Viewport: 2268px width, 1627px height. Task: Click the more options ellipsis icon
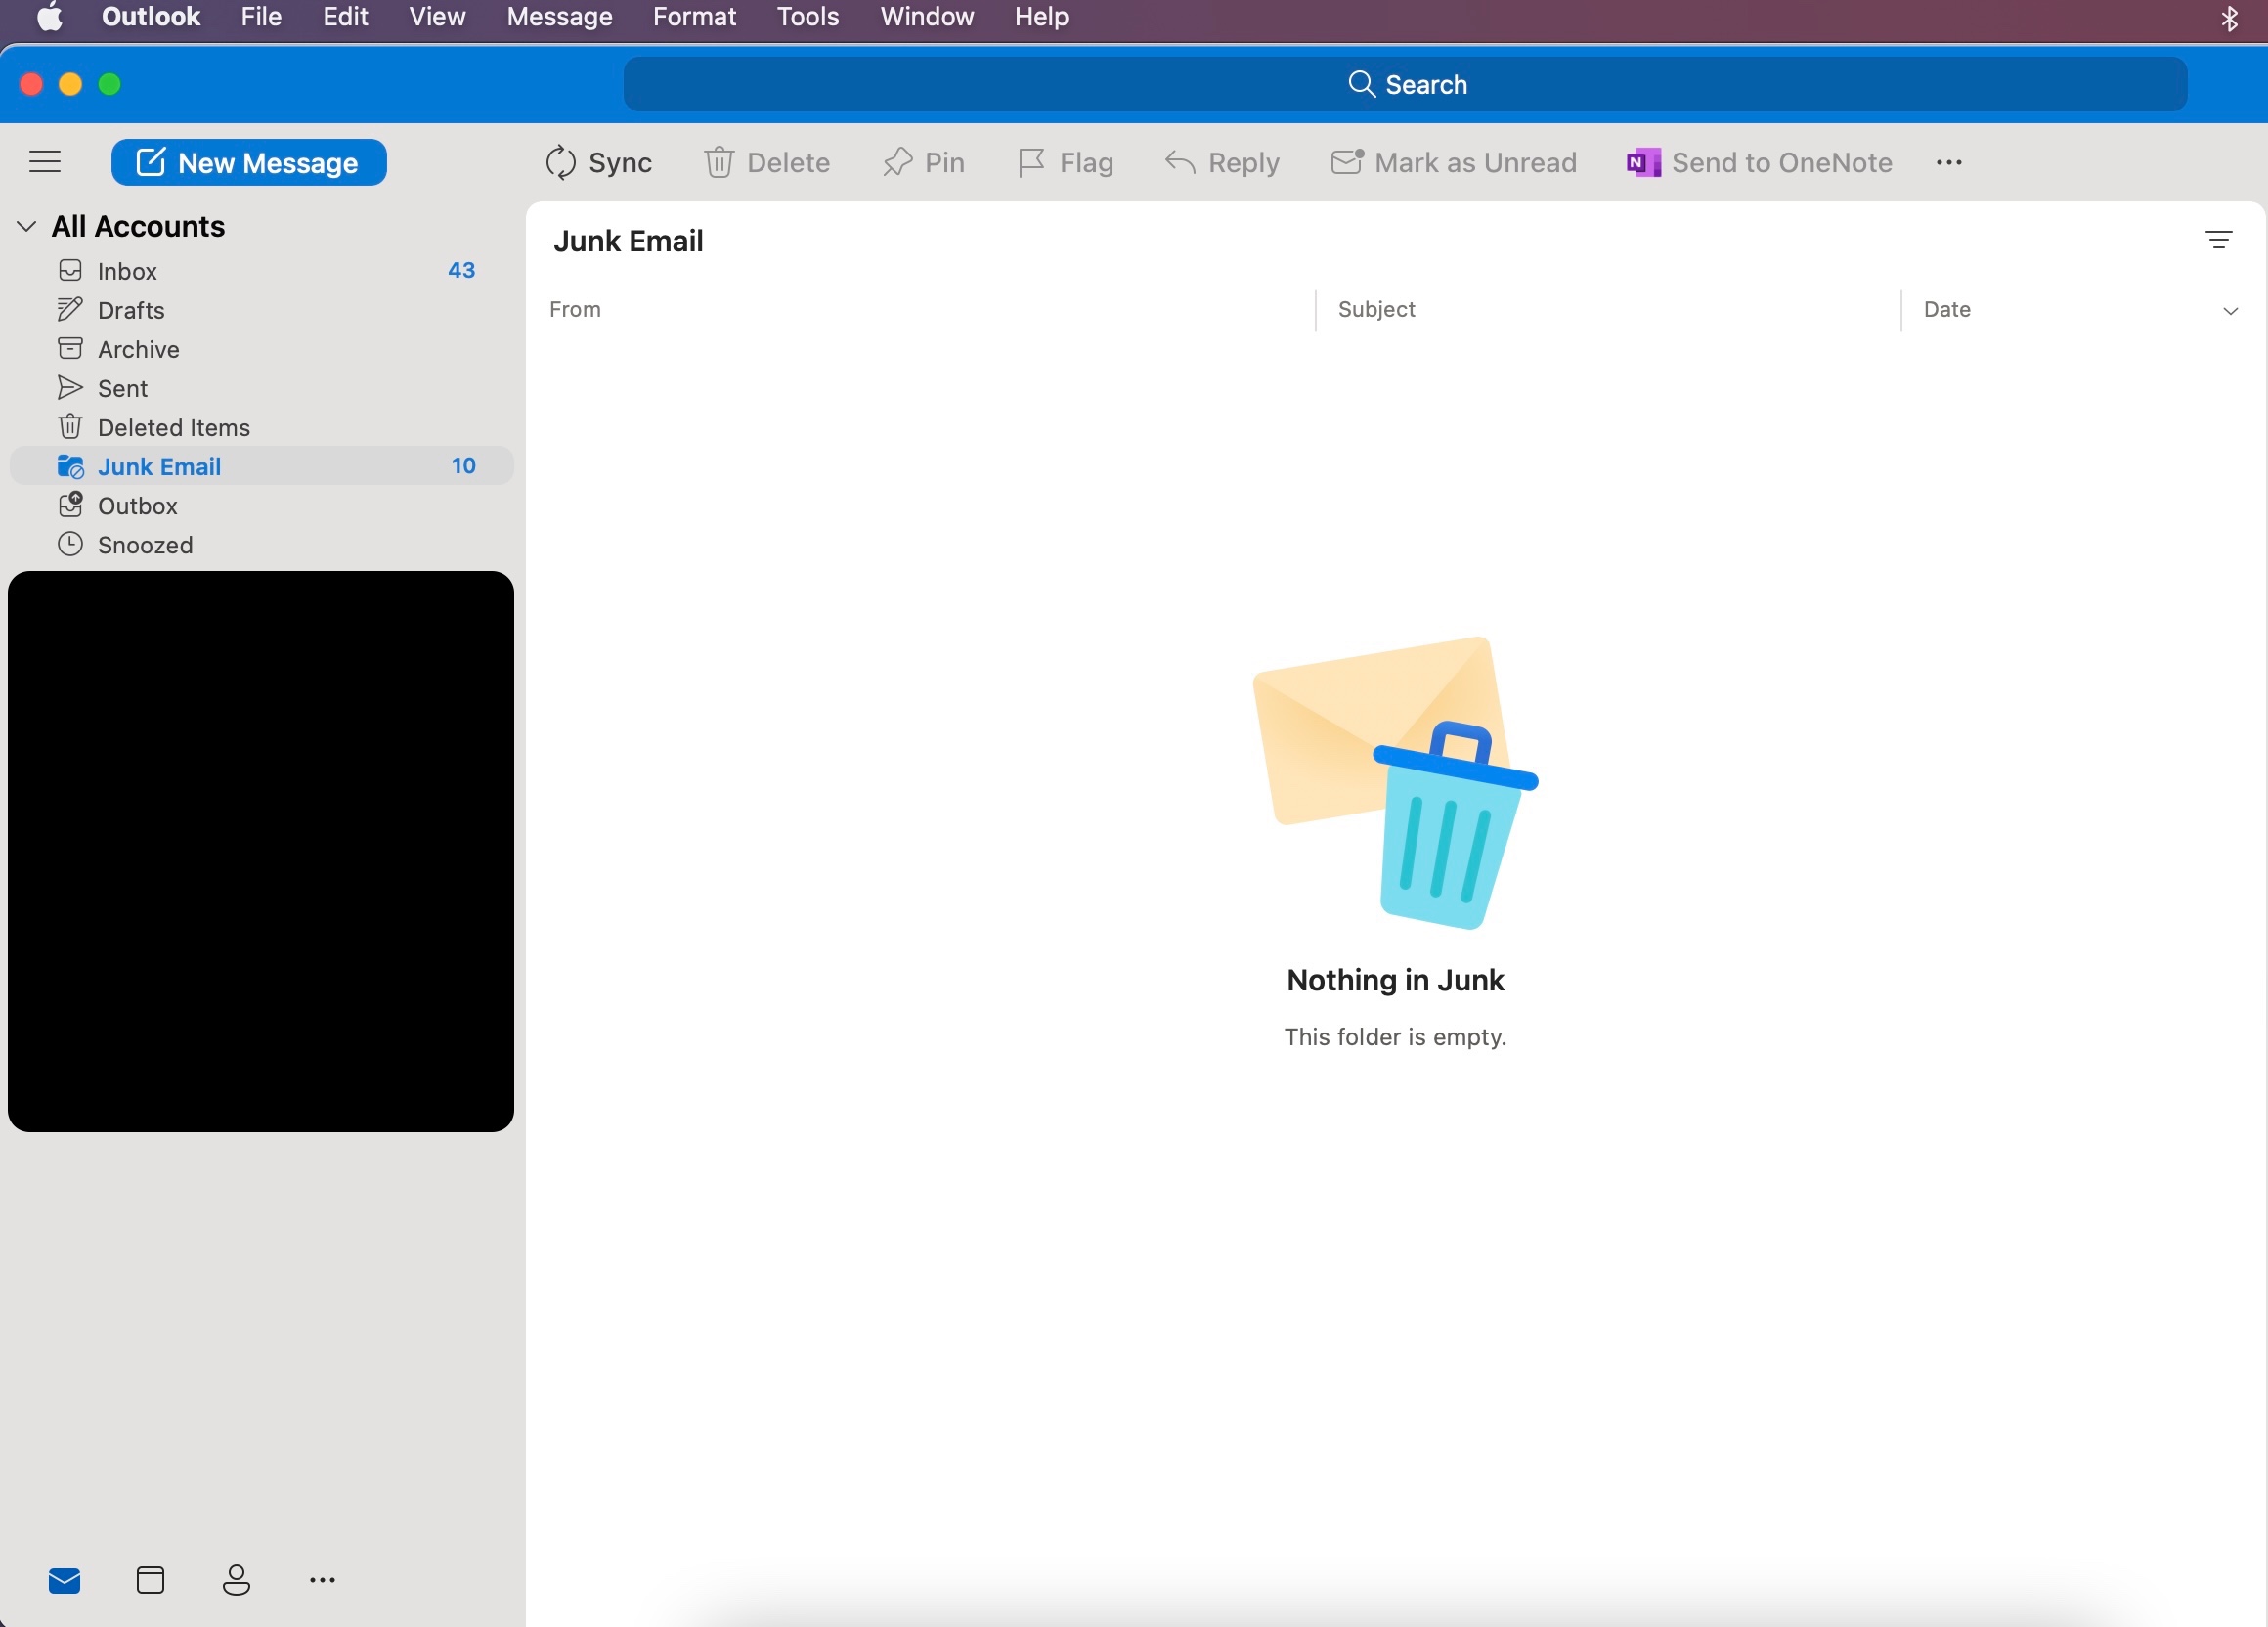click(x=1949, y=162)
